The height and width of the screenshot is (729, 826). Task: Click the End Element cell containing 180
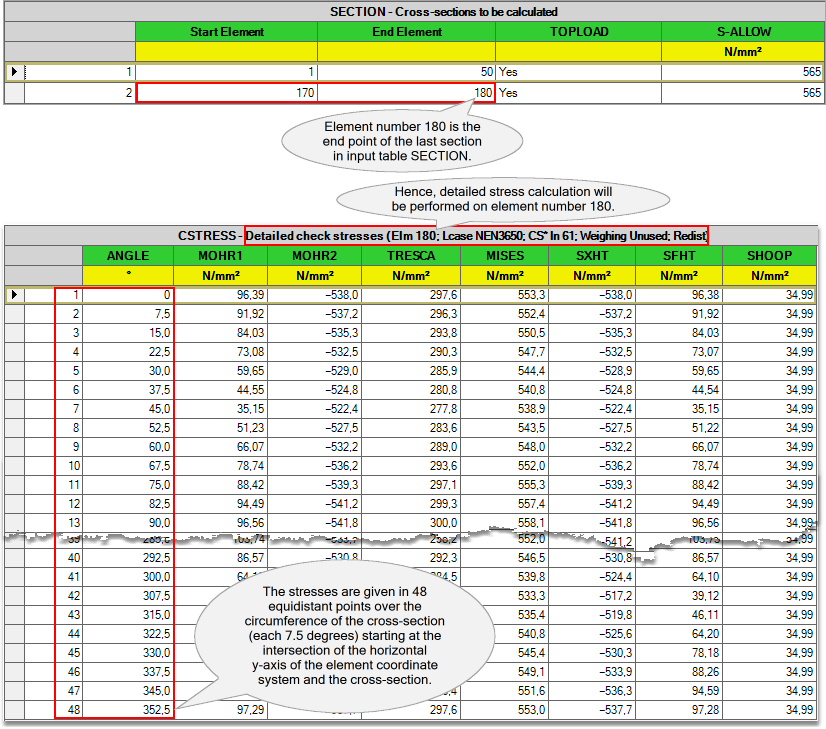[x=406, y=93]
